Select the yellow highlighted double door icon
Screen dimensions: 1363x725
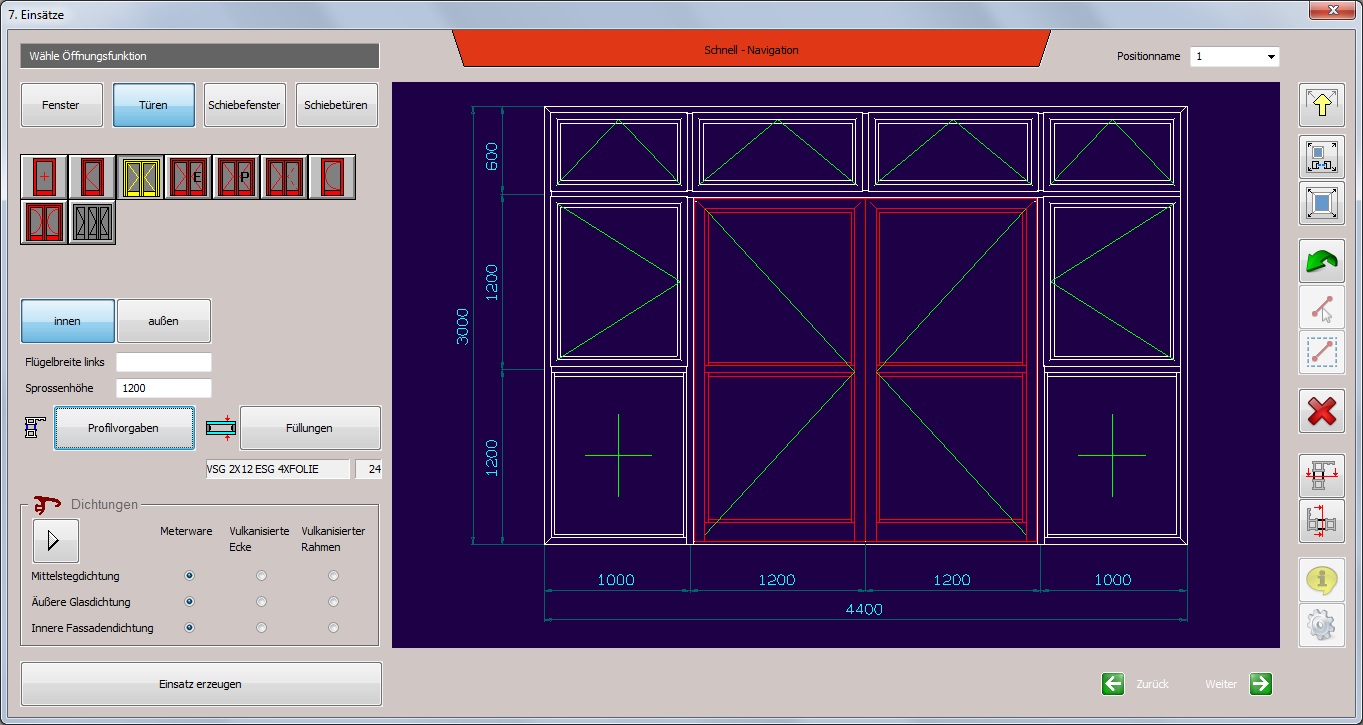140,176
